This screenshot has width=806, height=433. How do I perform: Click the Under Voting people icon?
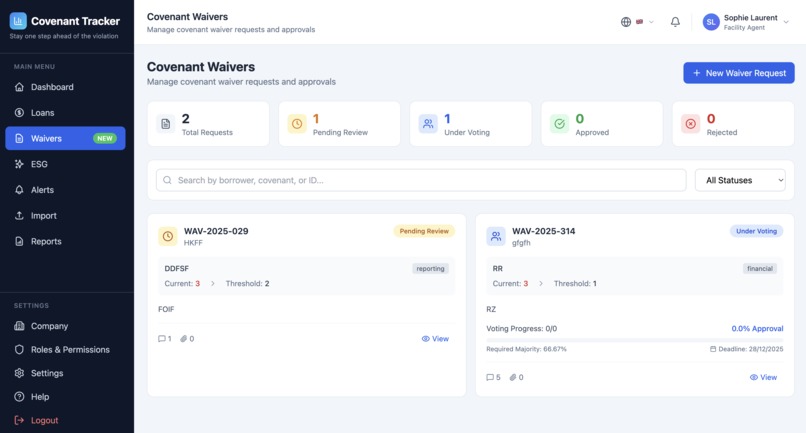pos(428,124)
